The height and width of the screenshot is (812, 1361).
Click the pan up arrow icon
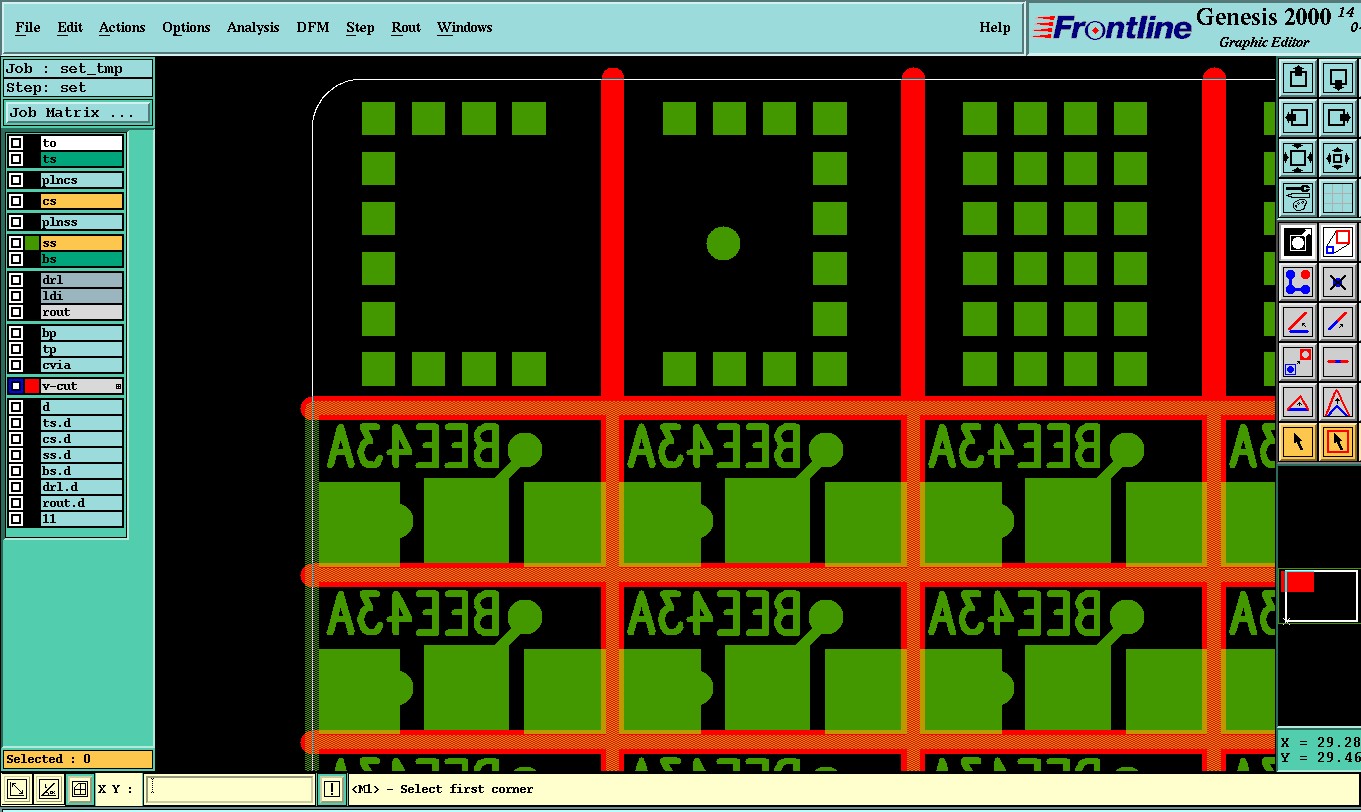point(1298,77)
